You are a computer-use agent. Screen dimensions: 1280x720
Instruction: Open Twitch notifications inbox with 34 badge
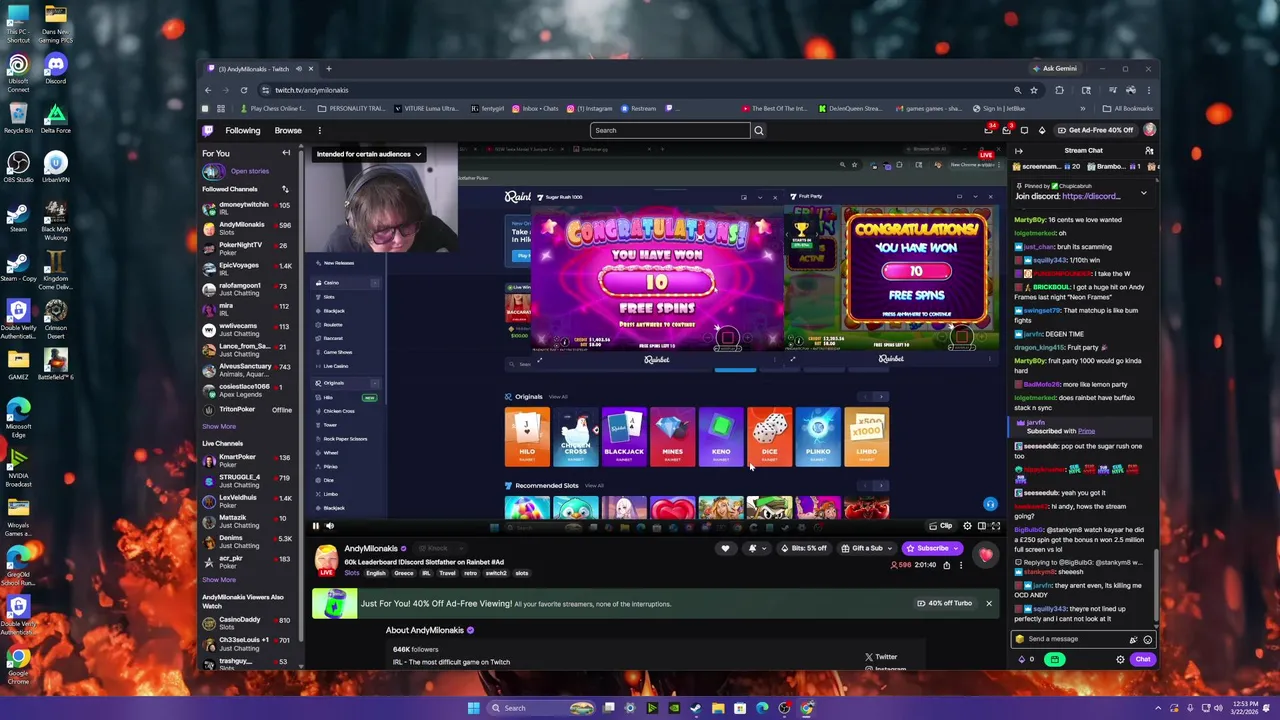coord(989,130)
